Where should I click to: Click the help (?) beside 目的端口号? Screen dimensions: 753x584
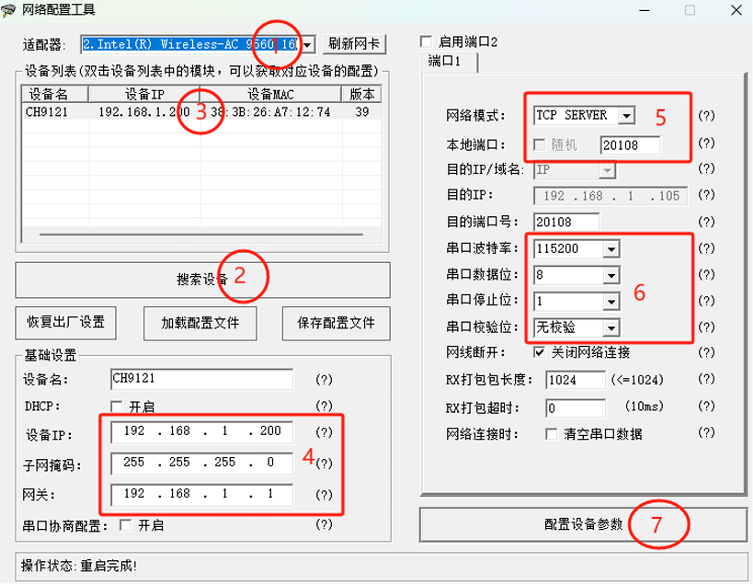point(707,221)
